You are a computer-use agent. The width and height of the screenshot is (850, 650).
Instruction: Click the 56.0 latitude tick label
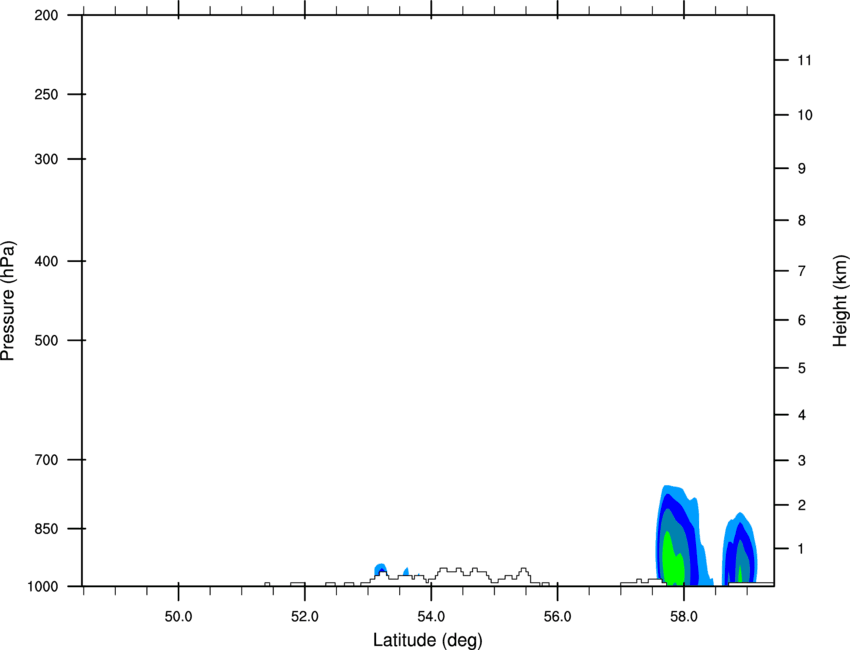coord(557,617)
